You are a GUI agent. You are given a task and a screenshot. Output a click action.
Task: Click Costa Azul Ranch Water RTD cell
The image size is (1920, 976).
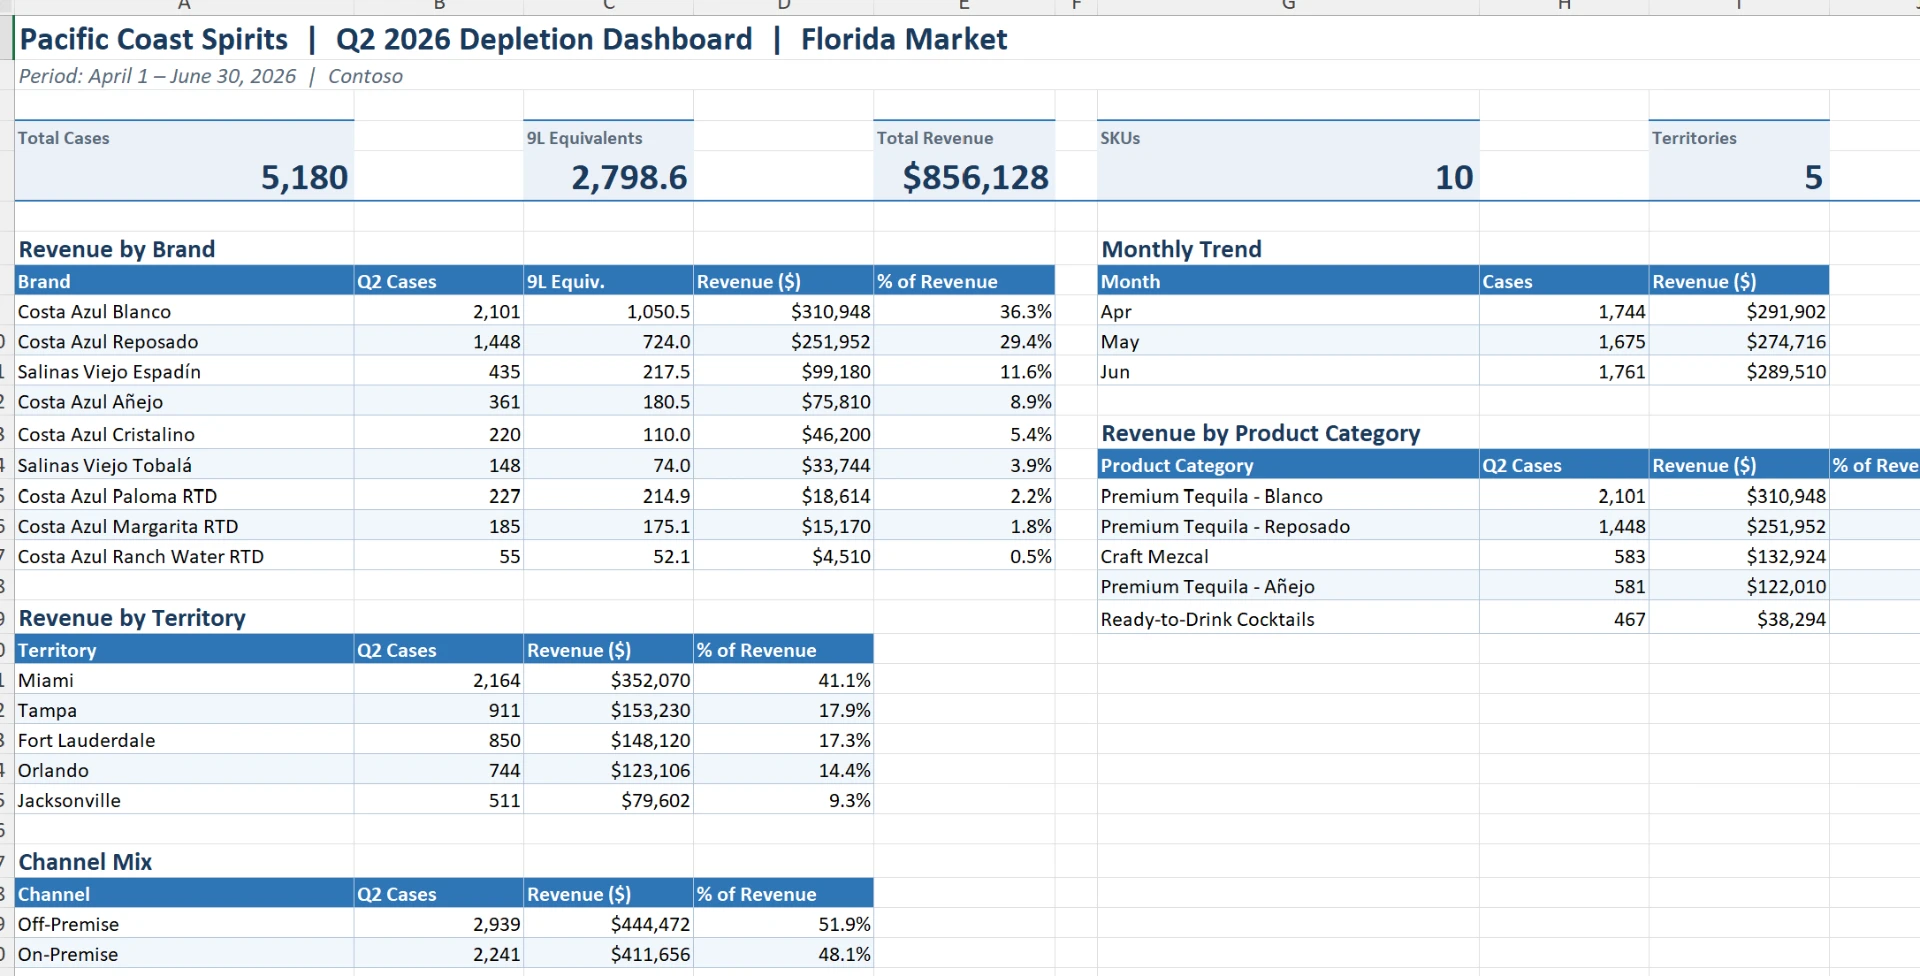pos(184,556)
